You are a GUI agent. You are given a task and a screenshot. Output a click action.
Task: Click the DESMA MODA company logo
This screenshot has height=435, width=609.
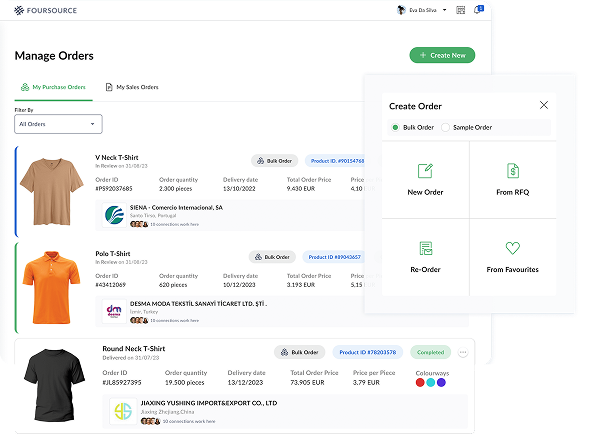point(114,311)
